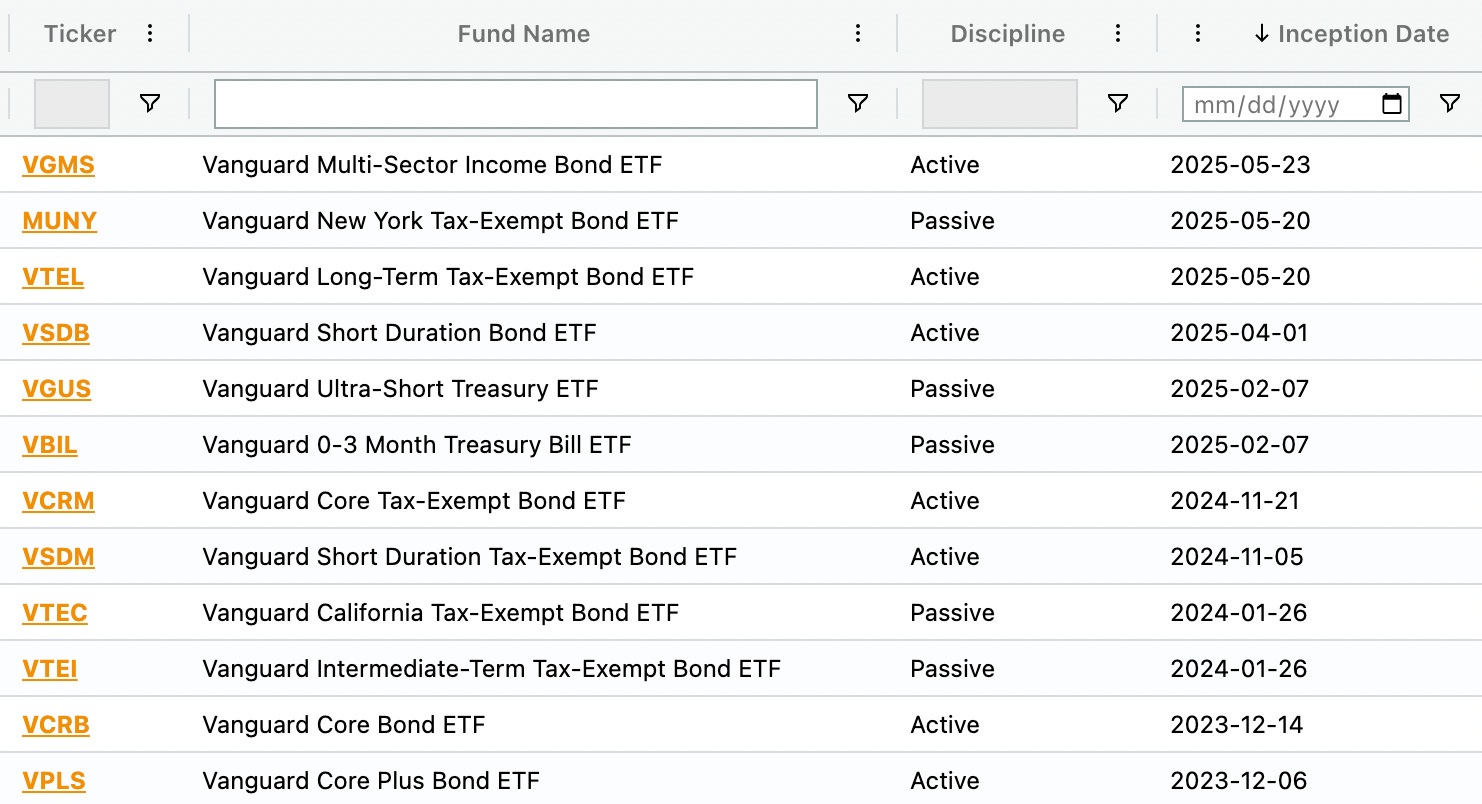Open the VSDM ticker link
This screenshot has height=804, width=1482.
tap(58, 557)
